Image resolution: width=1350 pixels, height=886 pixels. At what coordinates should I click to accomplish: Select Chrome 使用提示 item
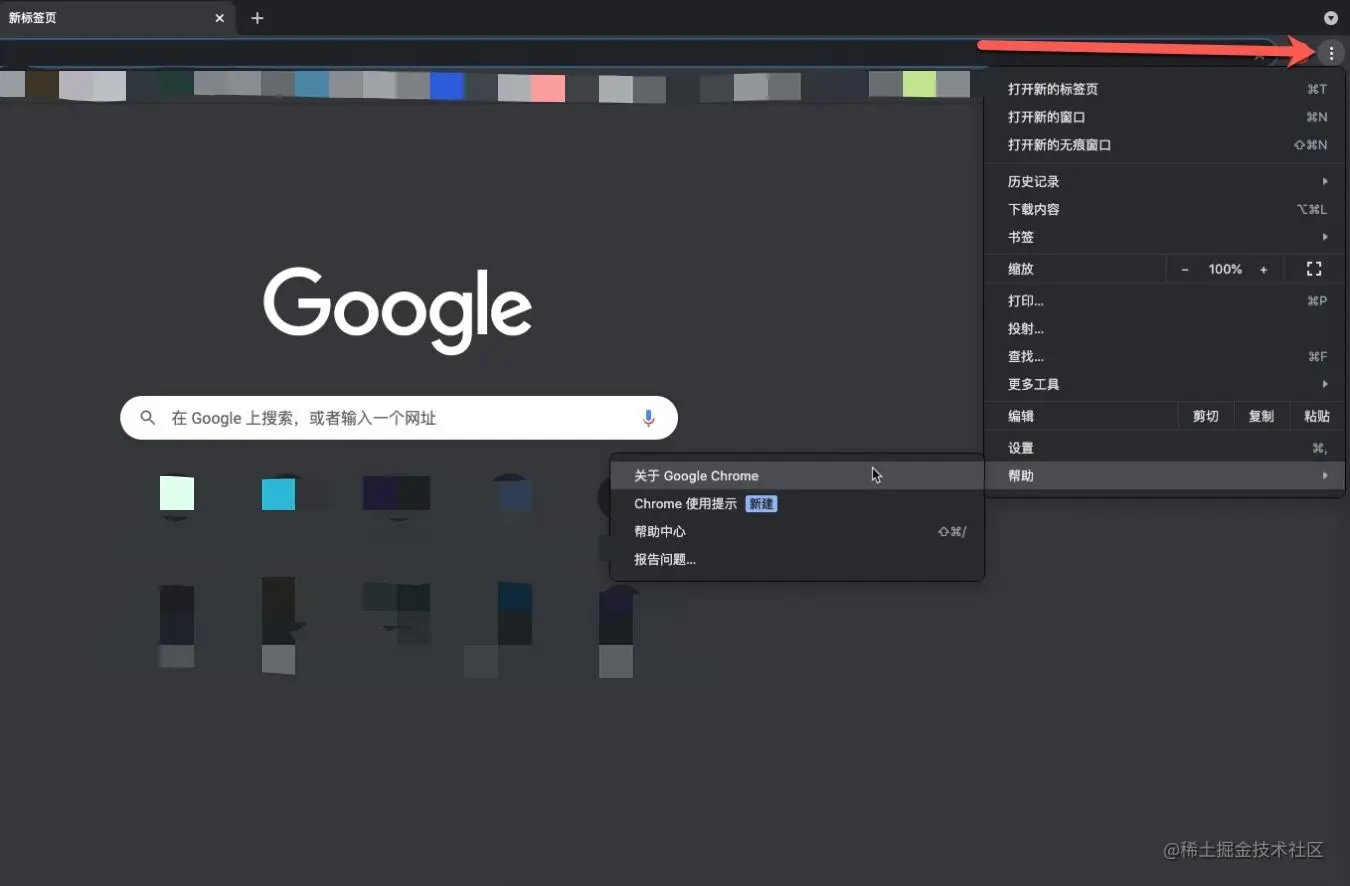(797, 504)
